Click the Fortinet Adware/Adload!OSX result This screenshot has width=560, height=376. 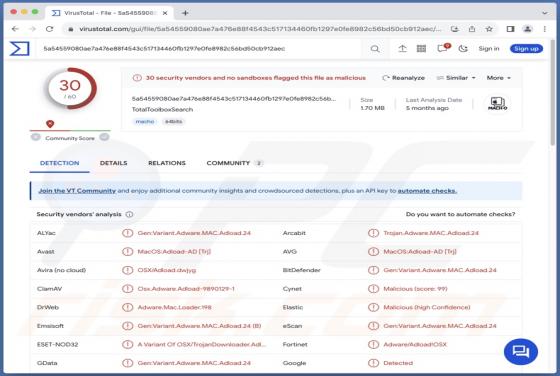tap(415, 345)
